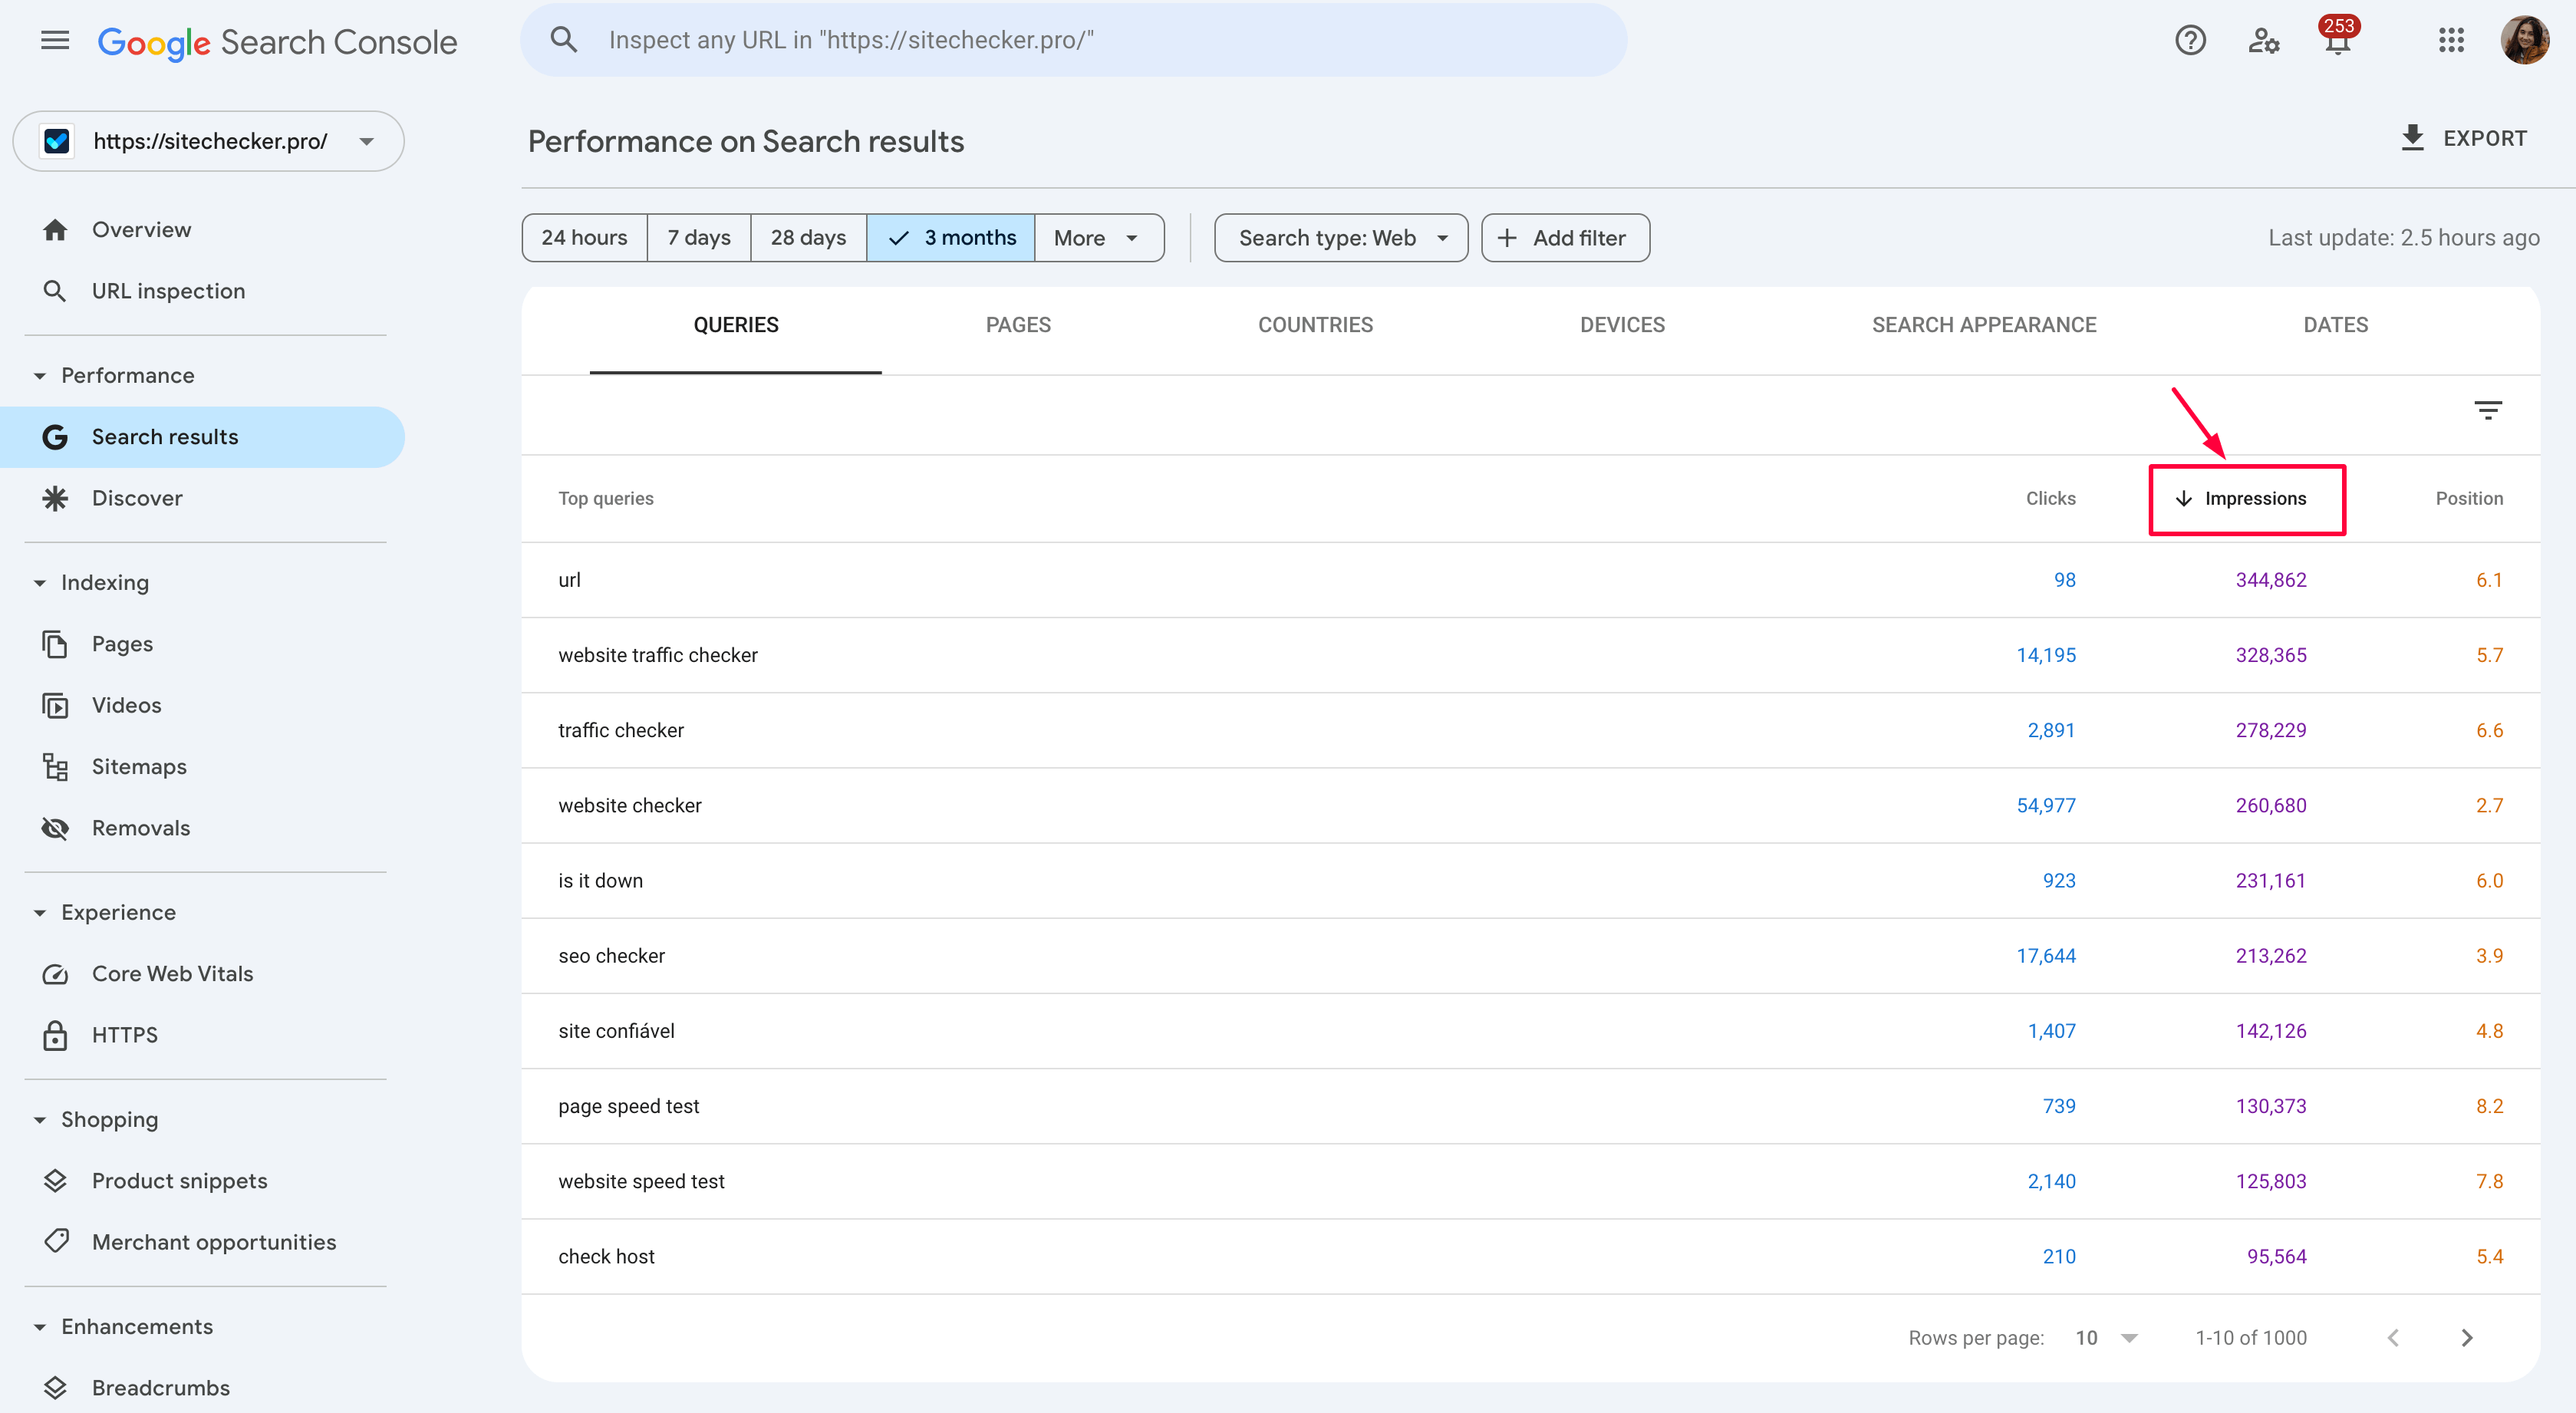Screen dimensions: 2576x1413
Task: Click the 54,977 clicks value
Action: (2046, 806)
